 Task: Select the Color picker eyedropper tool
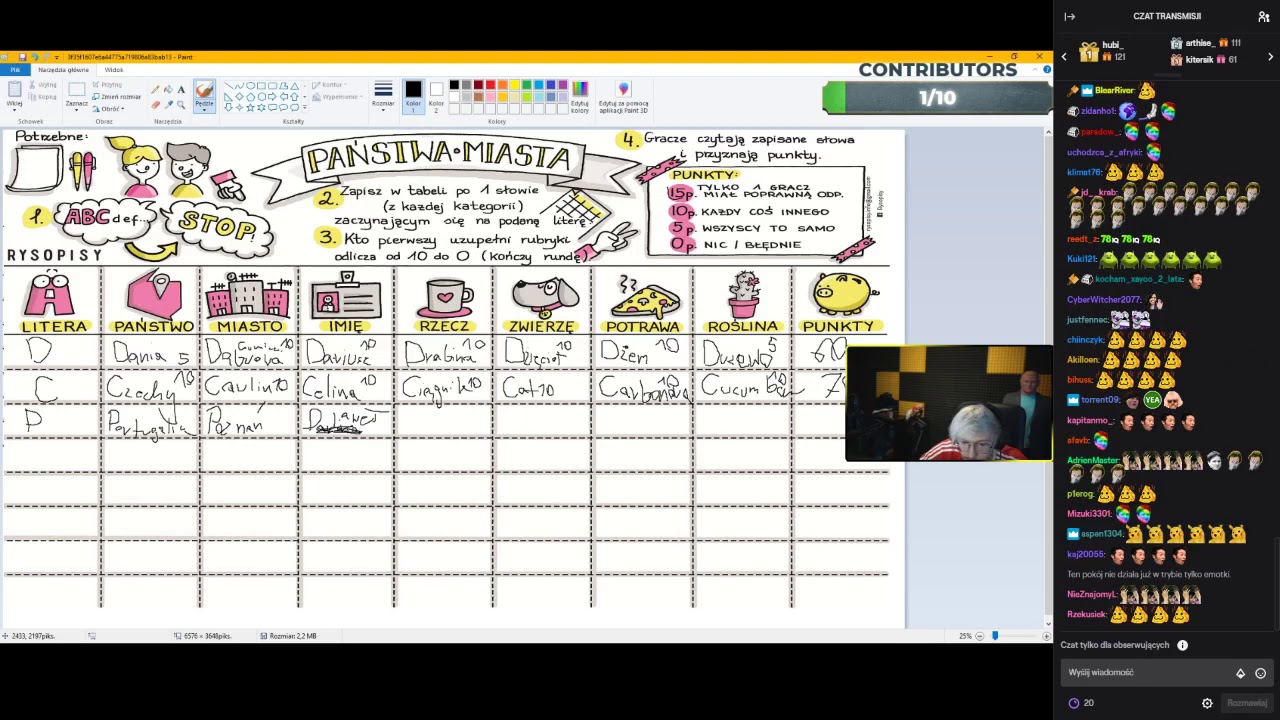click(x=168, y=104)
